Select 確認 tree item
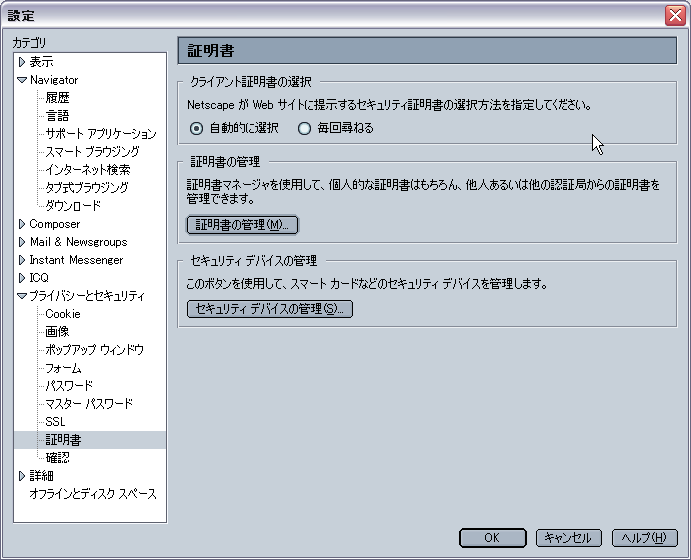Screen dimensions: 691x560 pyautogui.click(x=57, y=458)
